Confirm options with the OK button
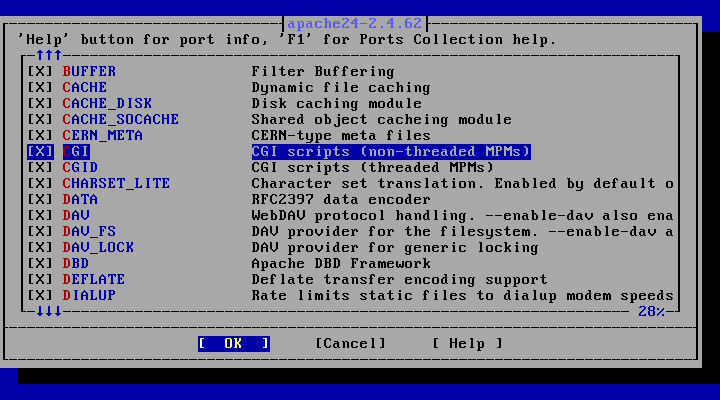 [x=234, y=344]
